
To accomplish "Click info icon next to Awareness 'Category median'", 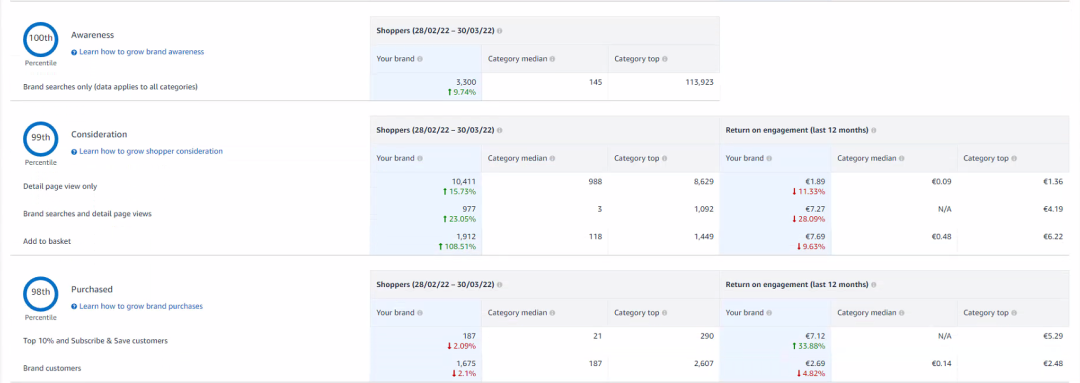I will (552, 59).
